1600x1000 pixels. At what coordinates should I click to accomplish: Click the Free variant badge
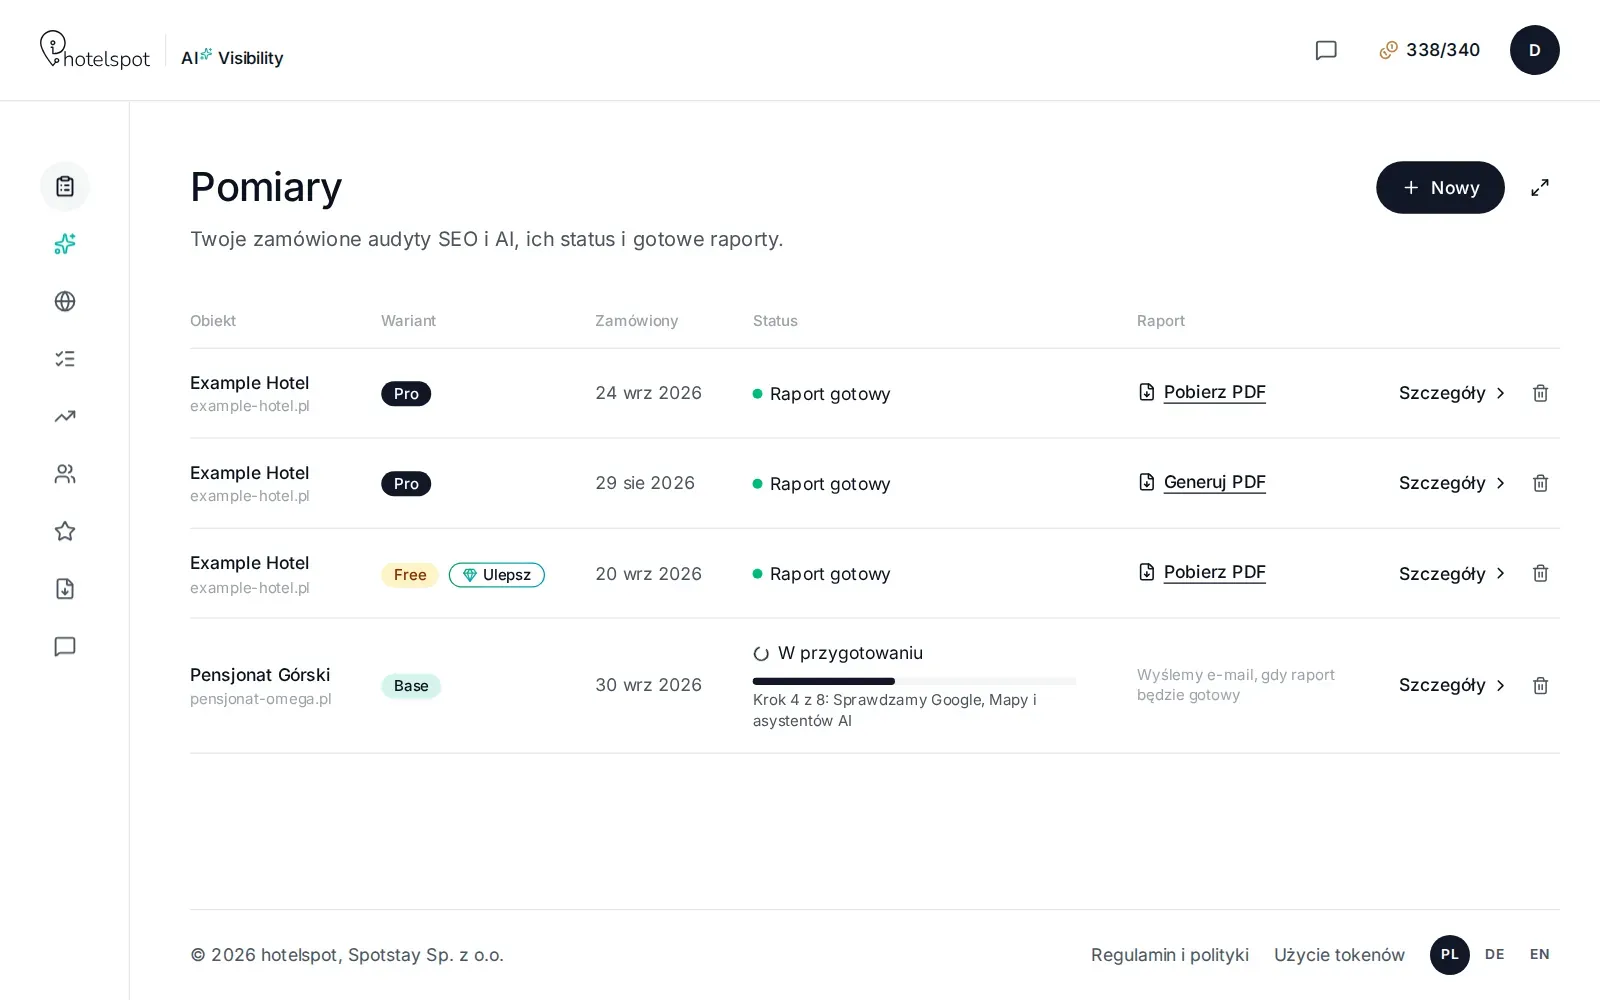[410, 575]
